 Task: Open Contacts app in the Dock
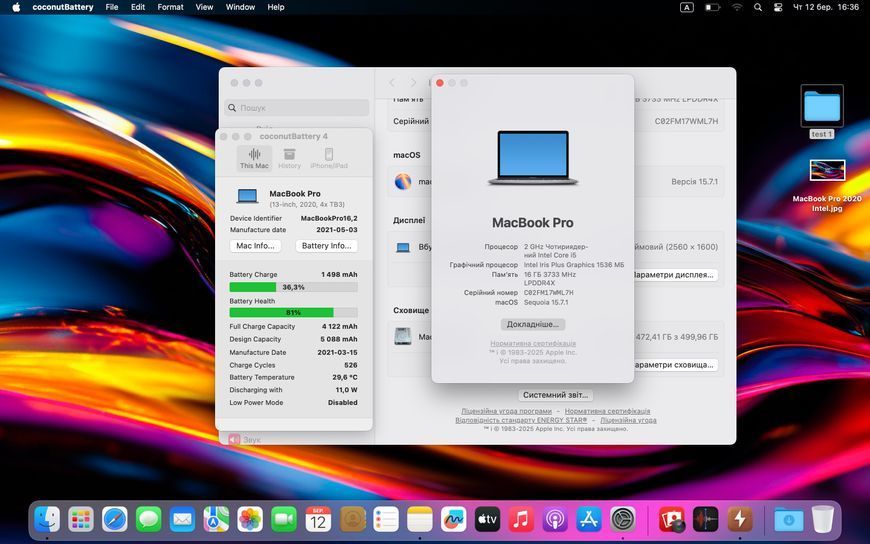pos(352,520)
